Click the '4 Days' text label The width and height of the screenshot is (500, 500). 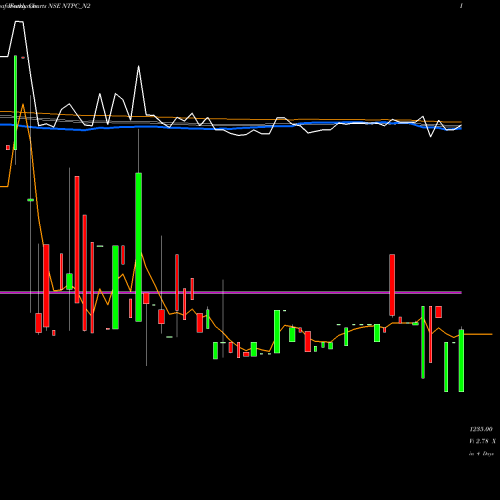click(485, 454)
